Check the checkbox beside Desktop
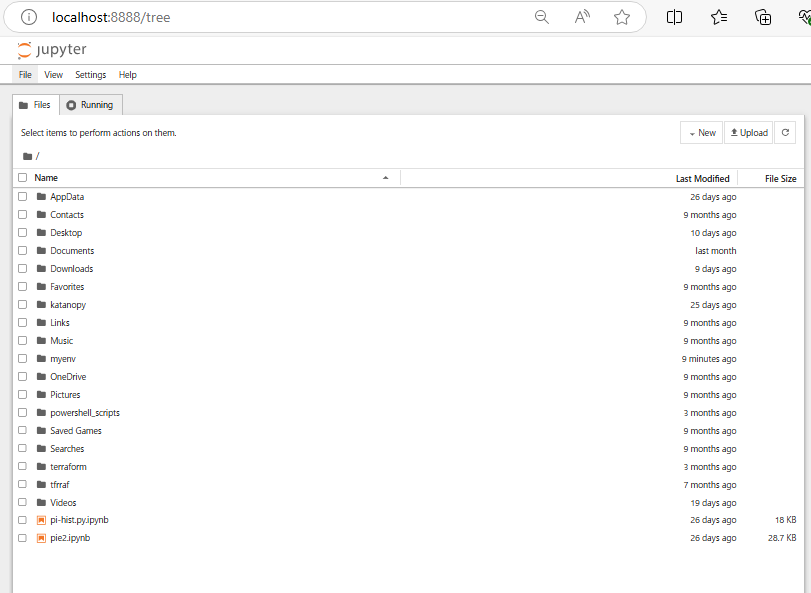 (23, 232)
